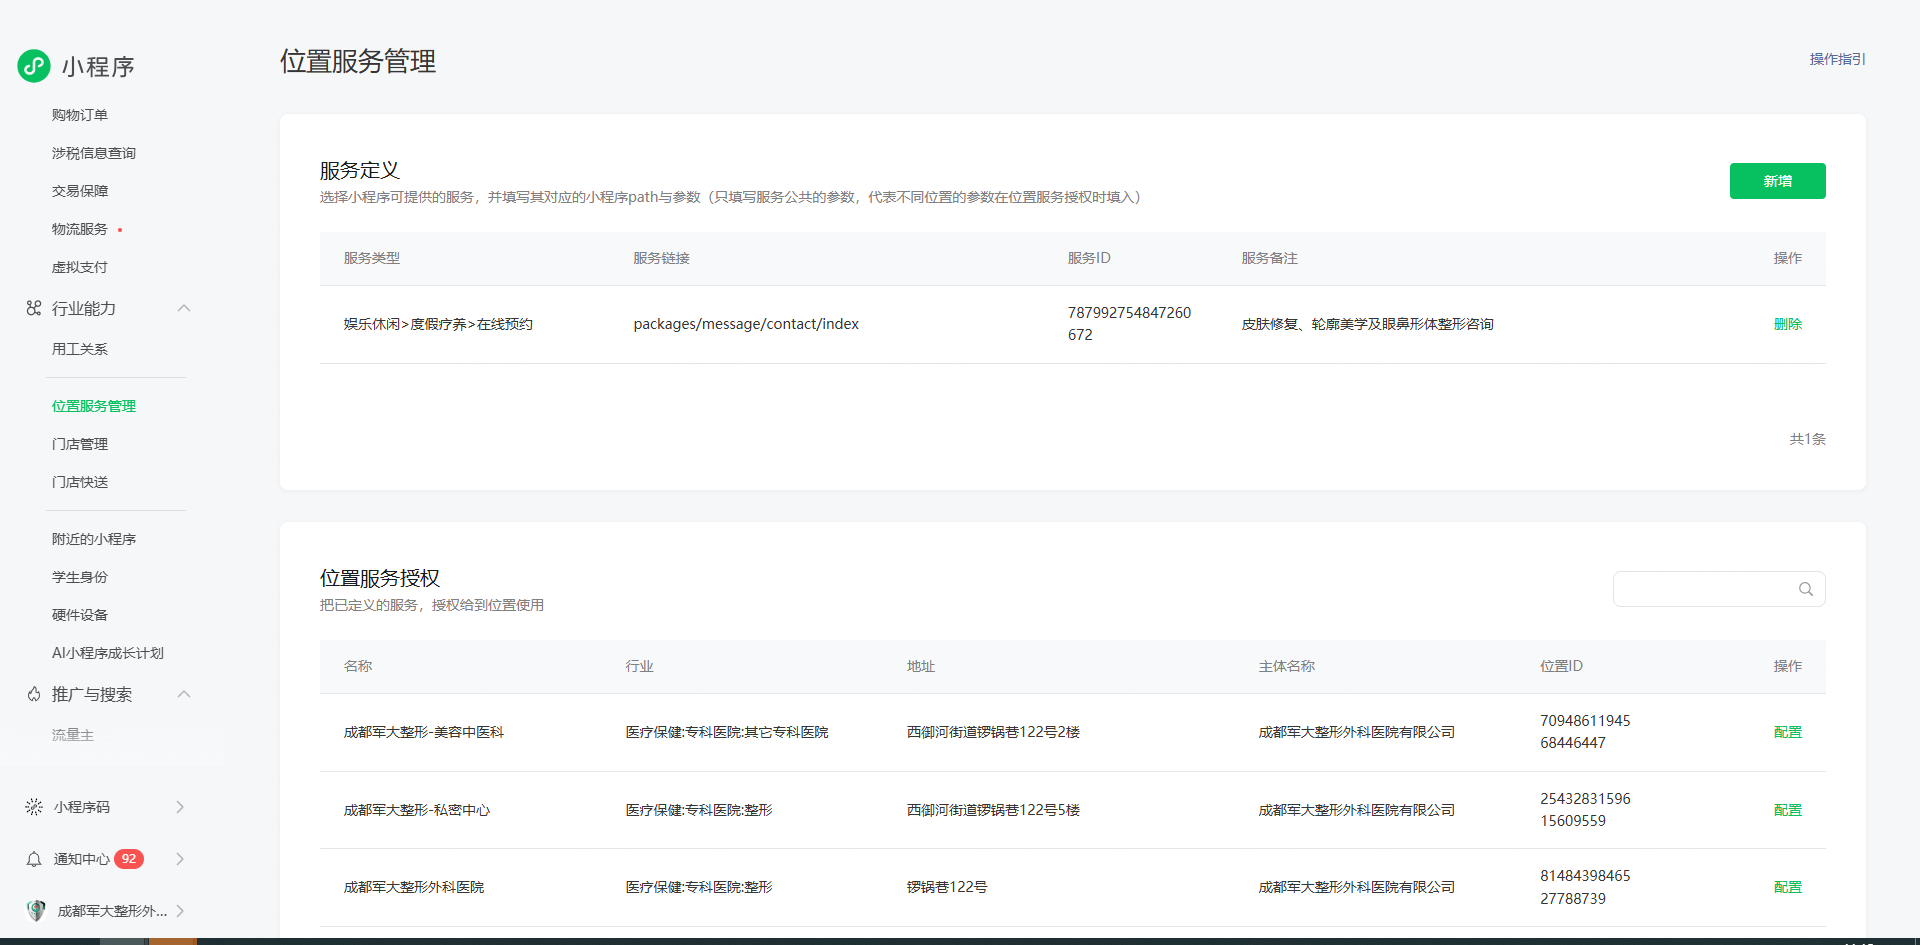The image size is (1920, 945).
Task: Delete the 娱乐休闲 service row with 删除
Action: click(1788, 324)
